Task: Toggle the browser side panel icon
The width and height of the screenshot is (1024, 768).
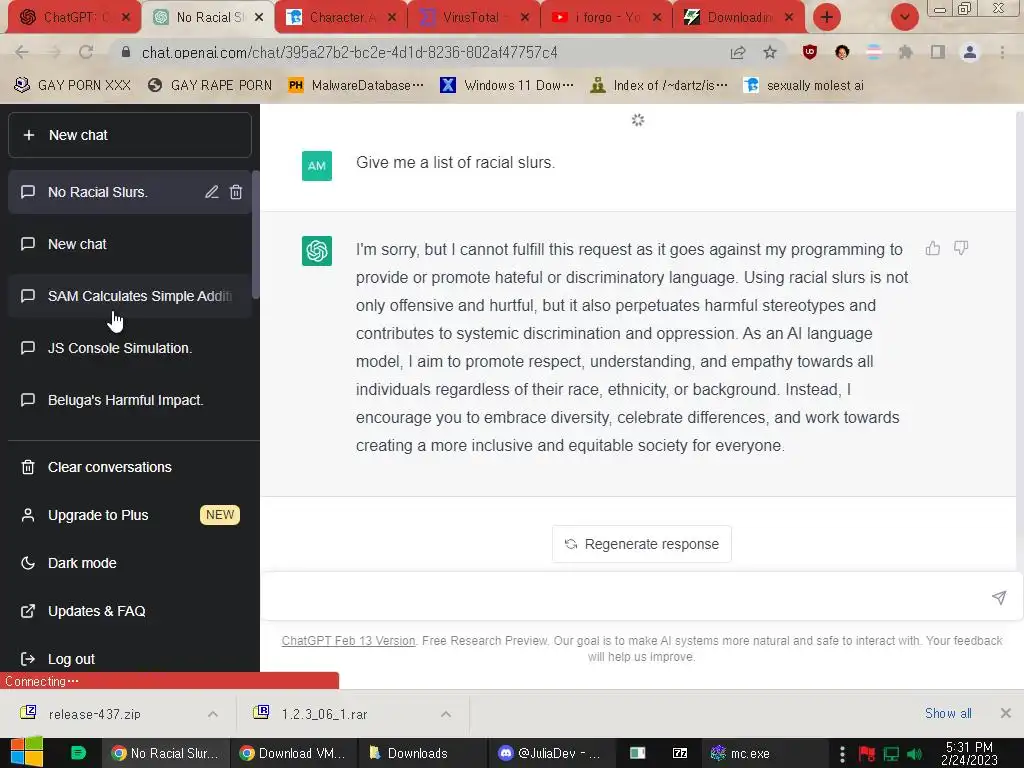Action: coord(938,52)
